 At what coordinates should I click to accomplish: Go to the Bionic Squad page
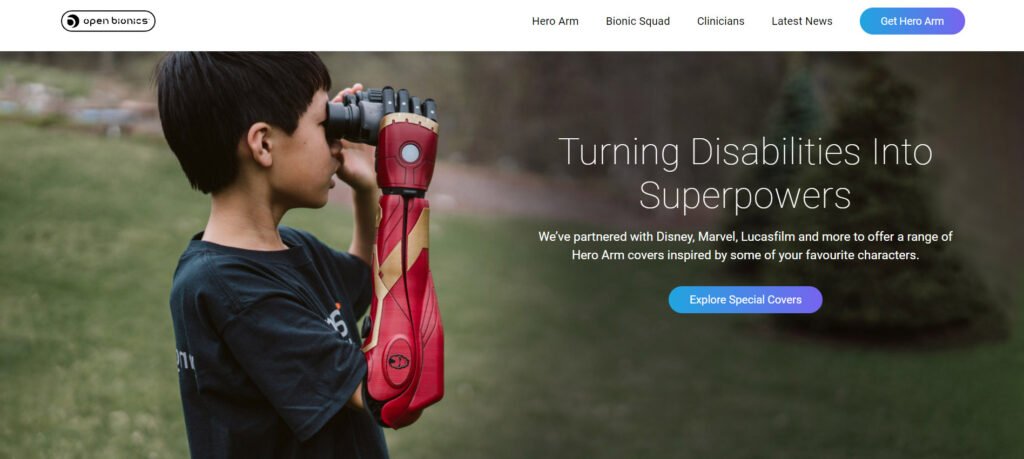637,21
